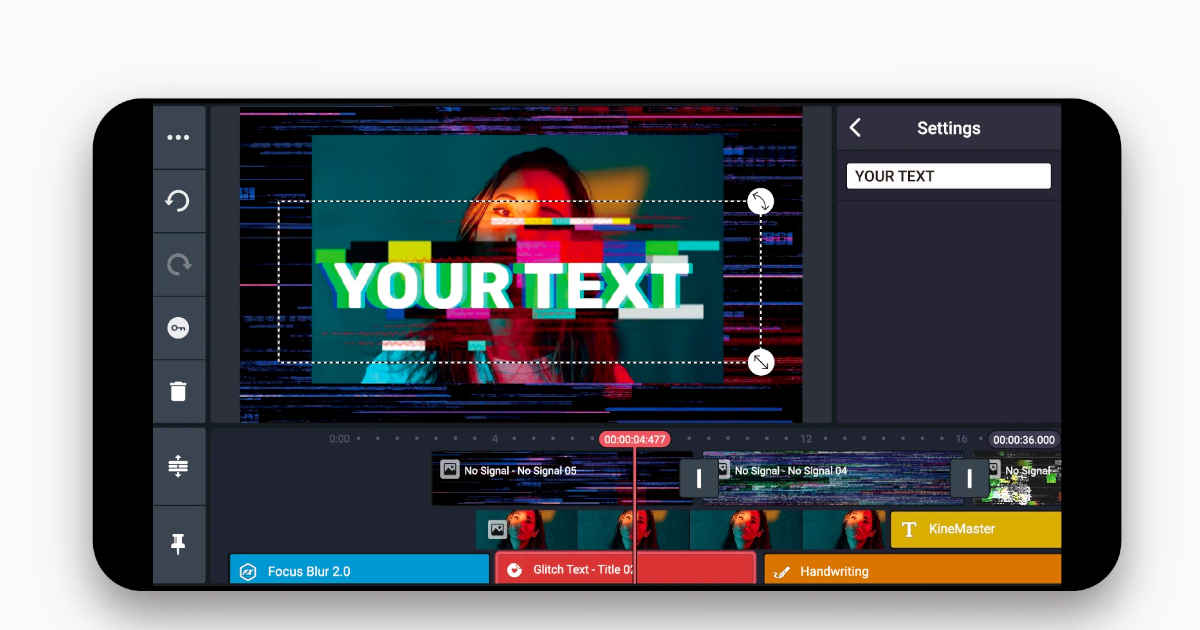Open the overflow menu with three dots

pos(179,137)
